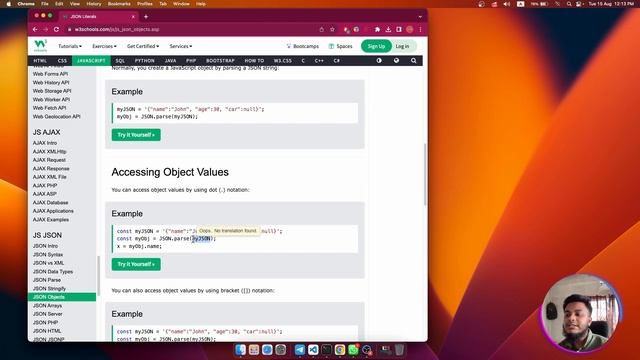The image size is (640, 360).
Task: Open JSON Intro in the sidebar
Action: [45, 246]
